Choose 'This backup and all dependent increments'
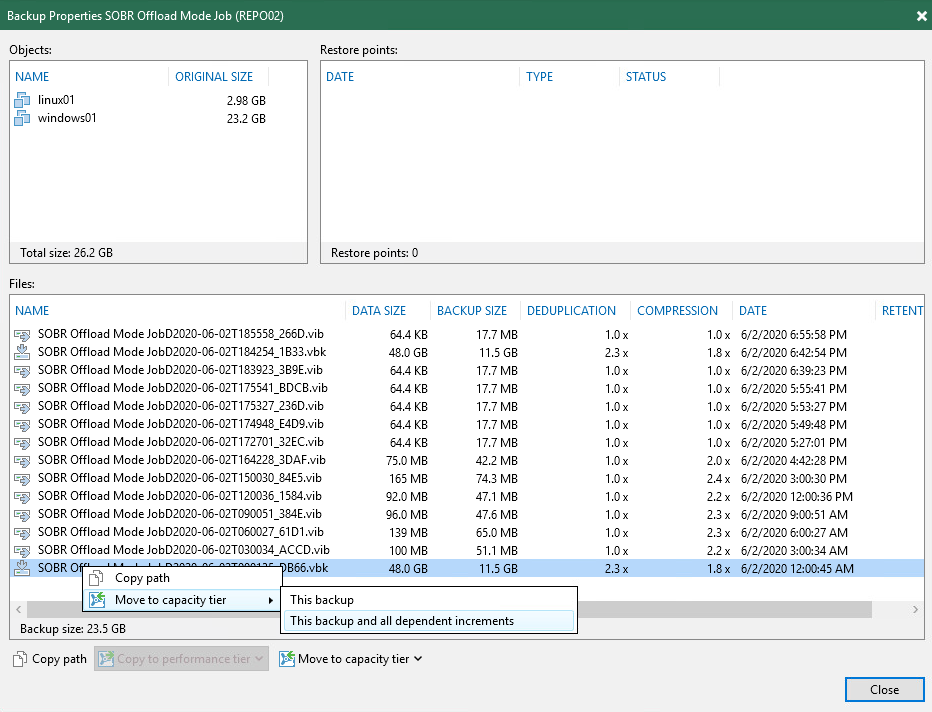The height and width of the screenshot is (712, 932). [x=401, y=621]
